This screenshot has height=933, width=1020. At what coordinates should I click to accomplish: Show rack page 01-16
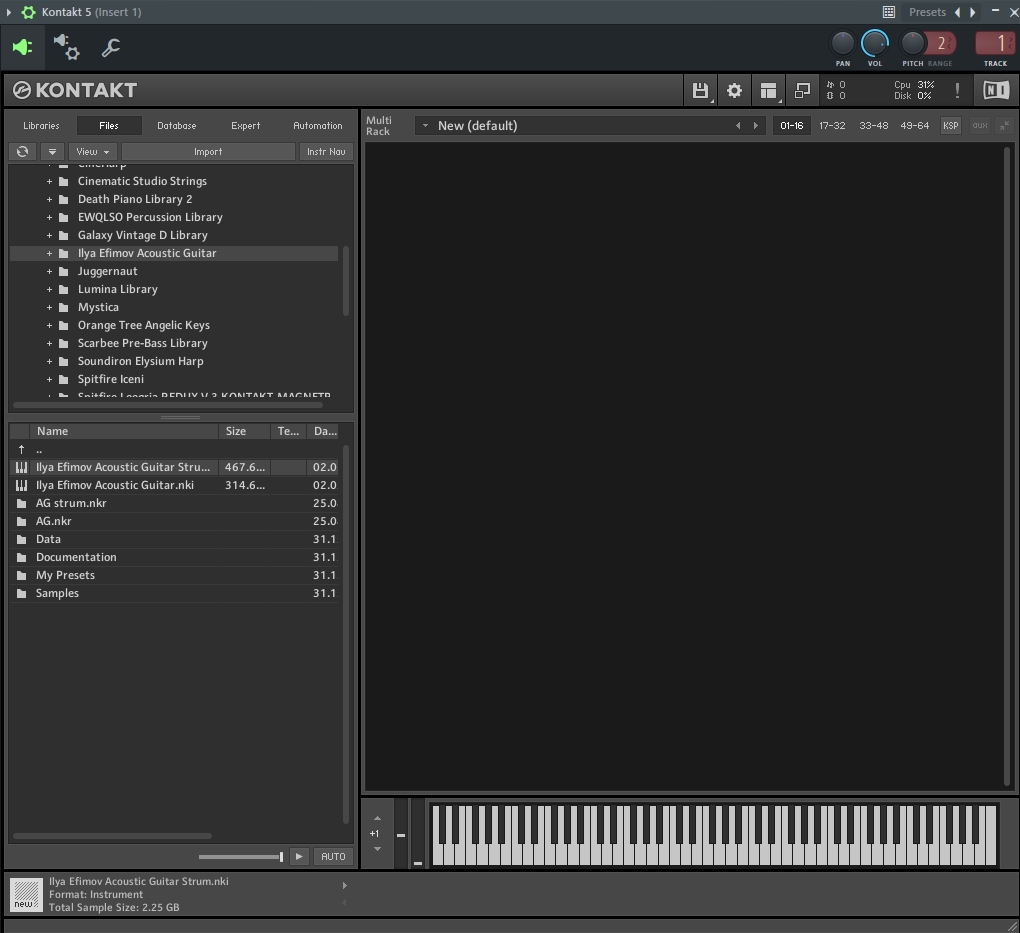pyautogui.click(x=792, y=126)
